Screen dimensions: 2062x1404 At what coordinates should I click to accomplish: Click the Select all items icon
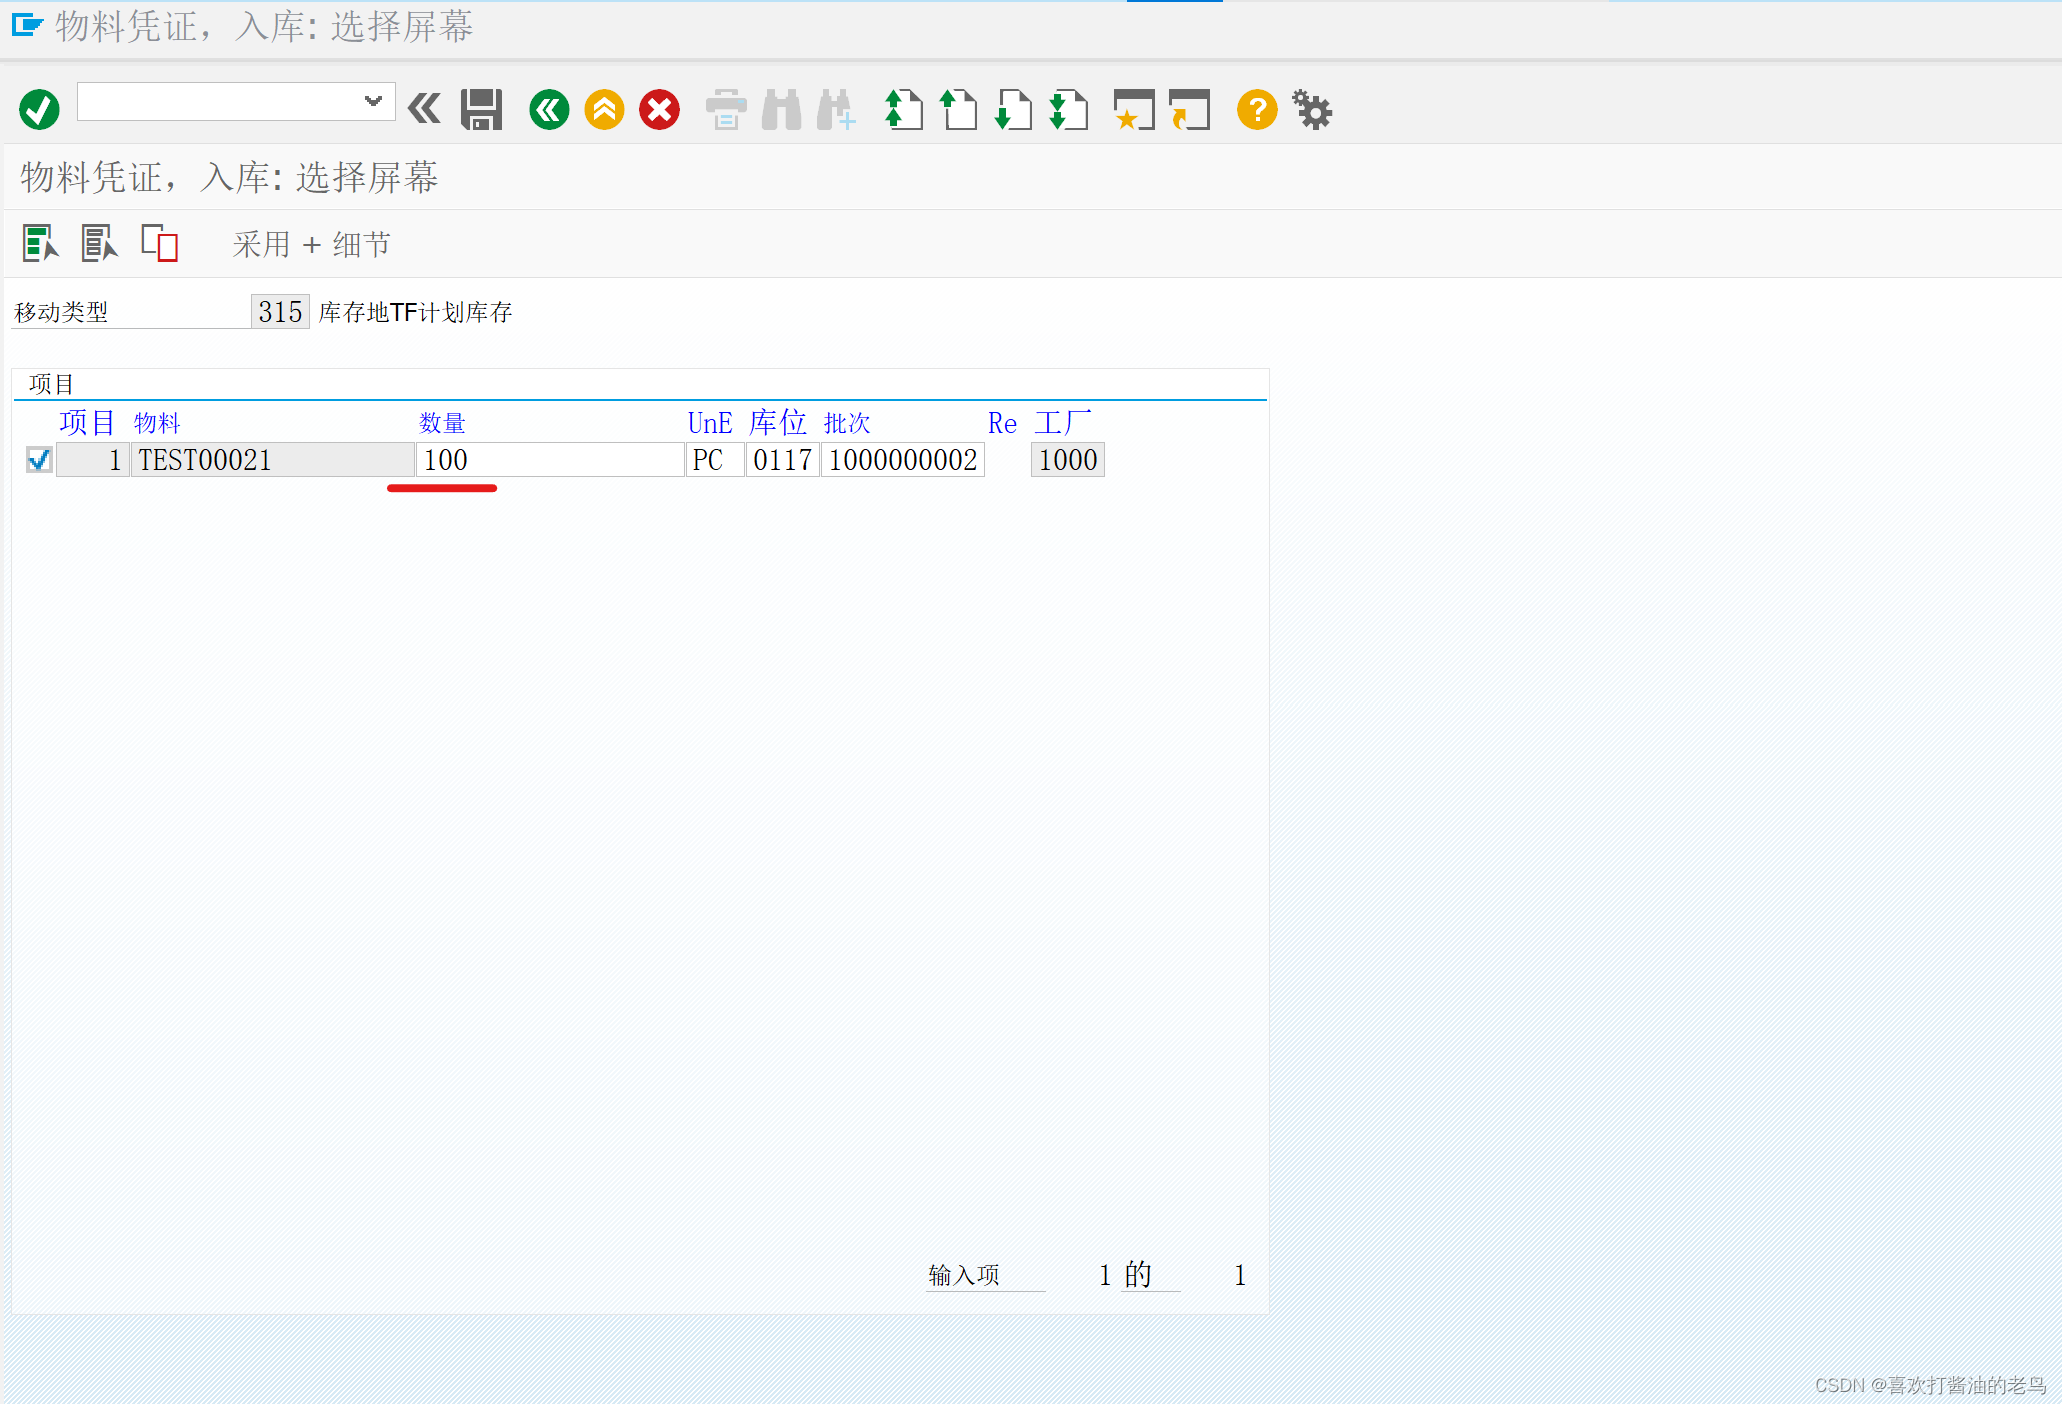pos(40,243)
